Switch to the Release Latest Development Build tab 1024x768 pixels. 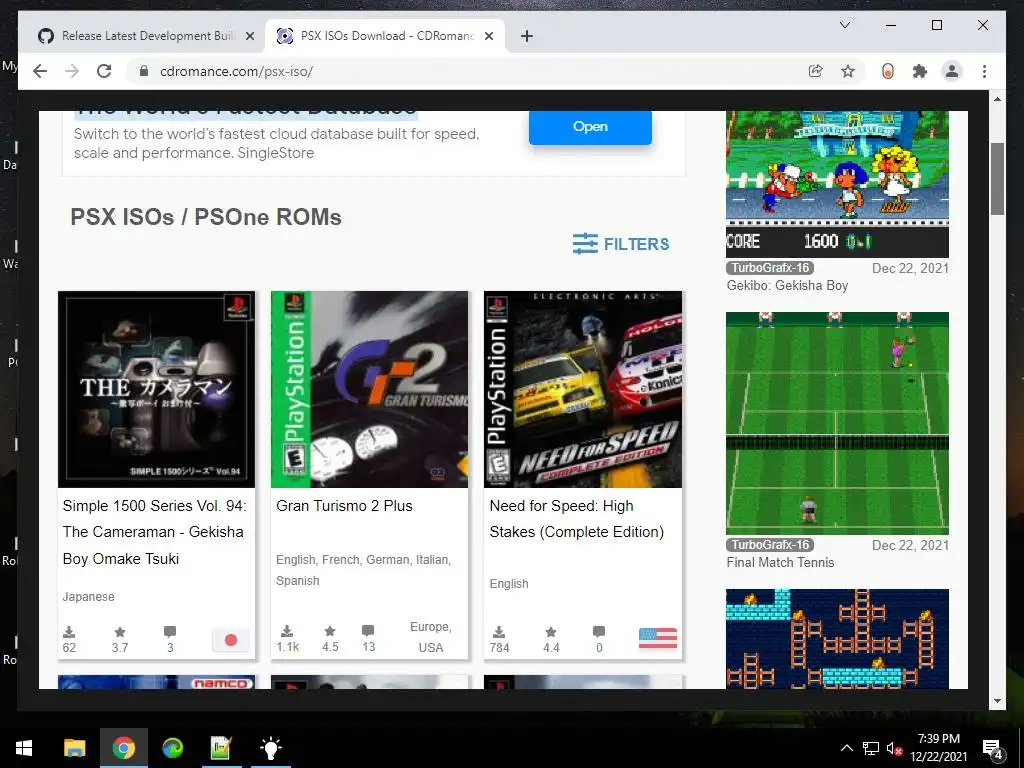click(x=147, y=36)
